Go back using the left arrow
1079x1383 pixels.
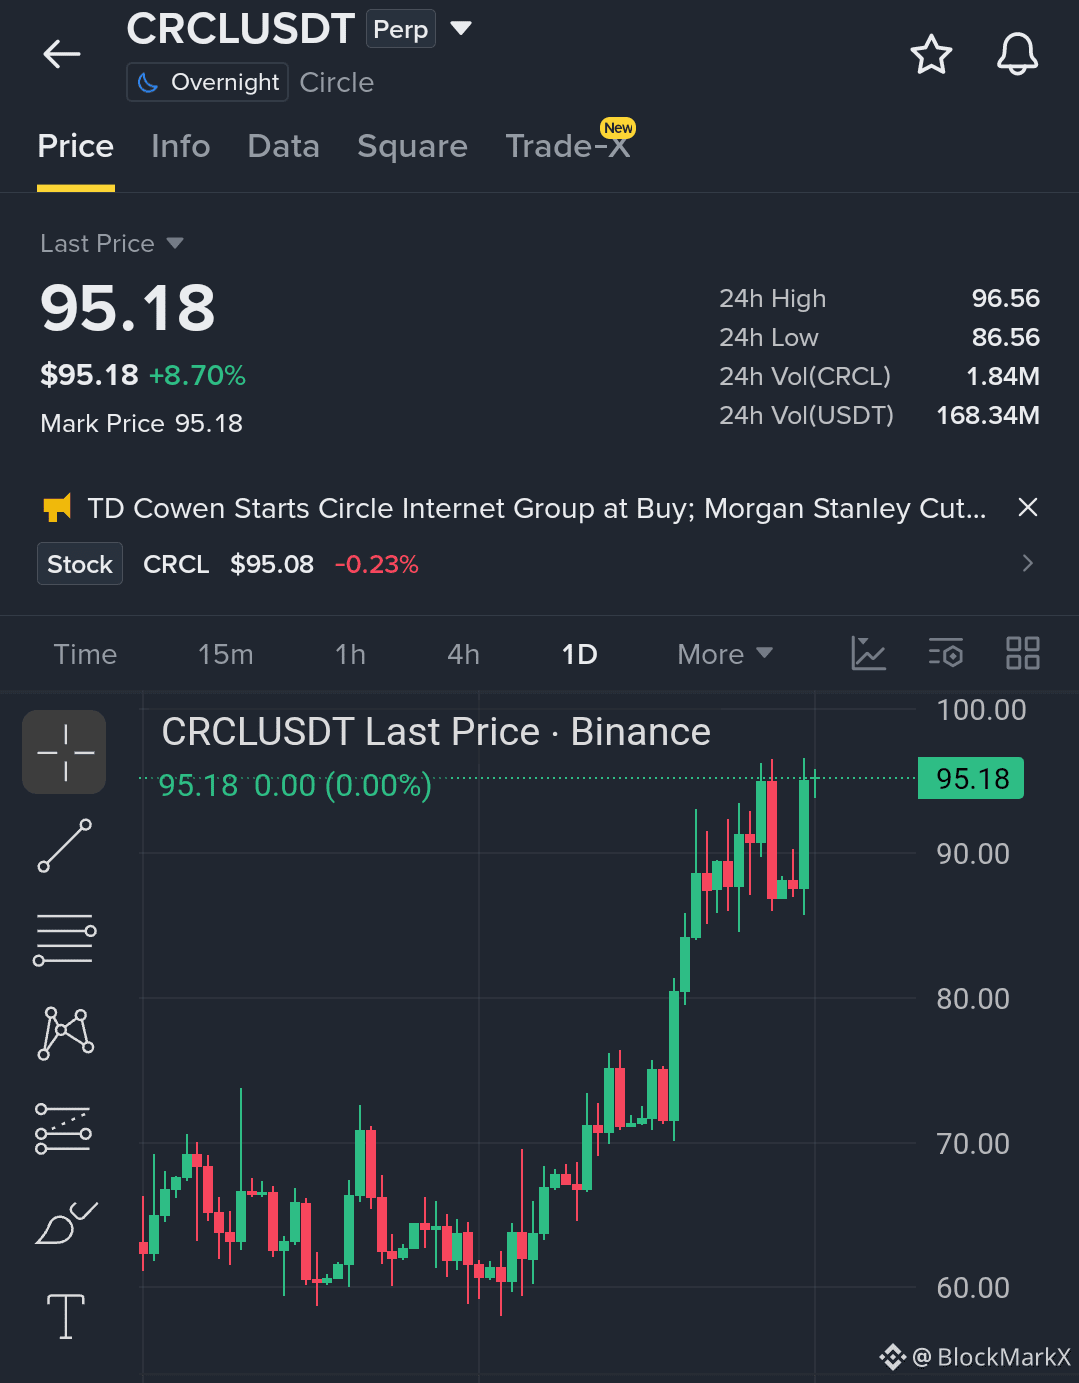(61, 54)
